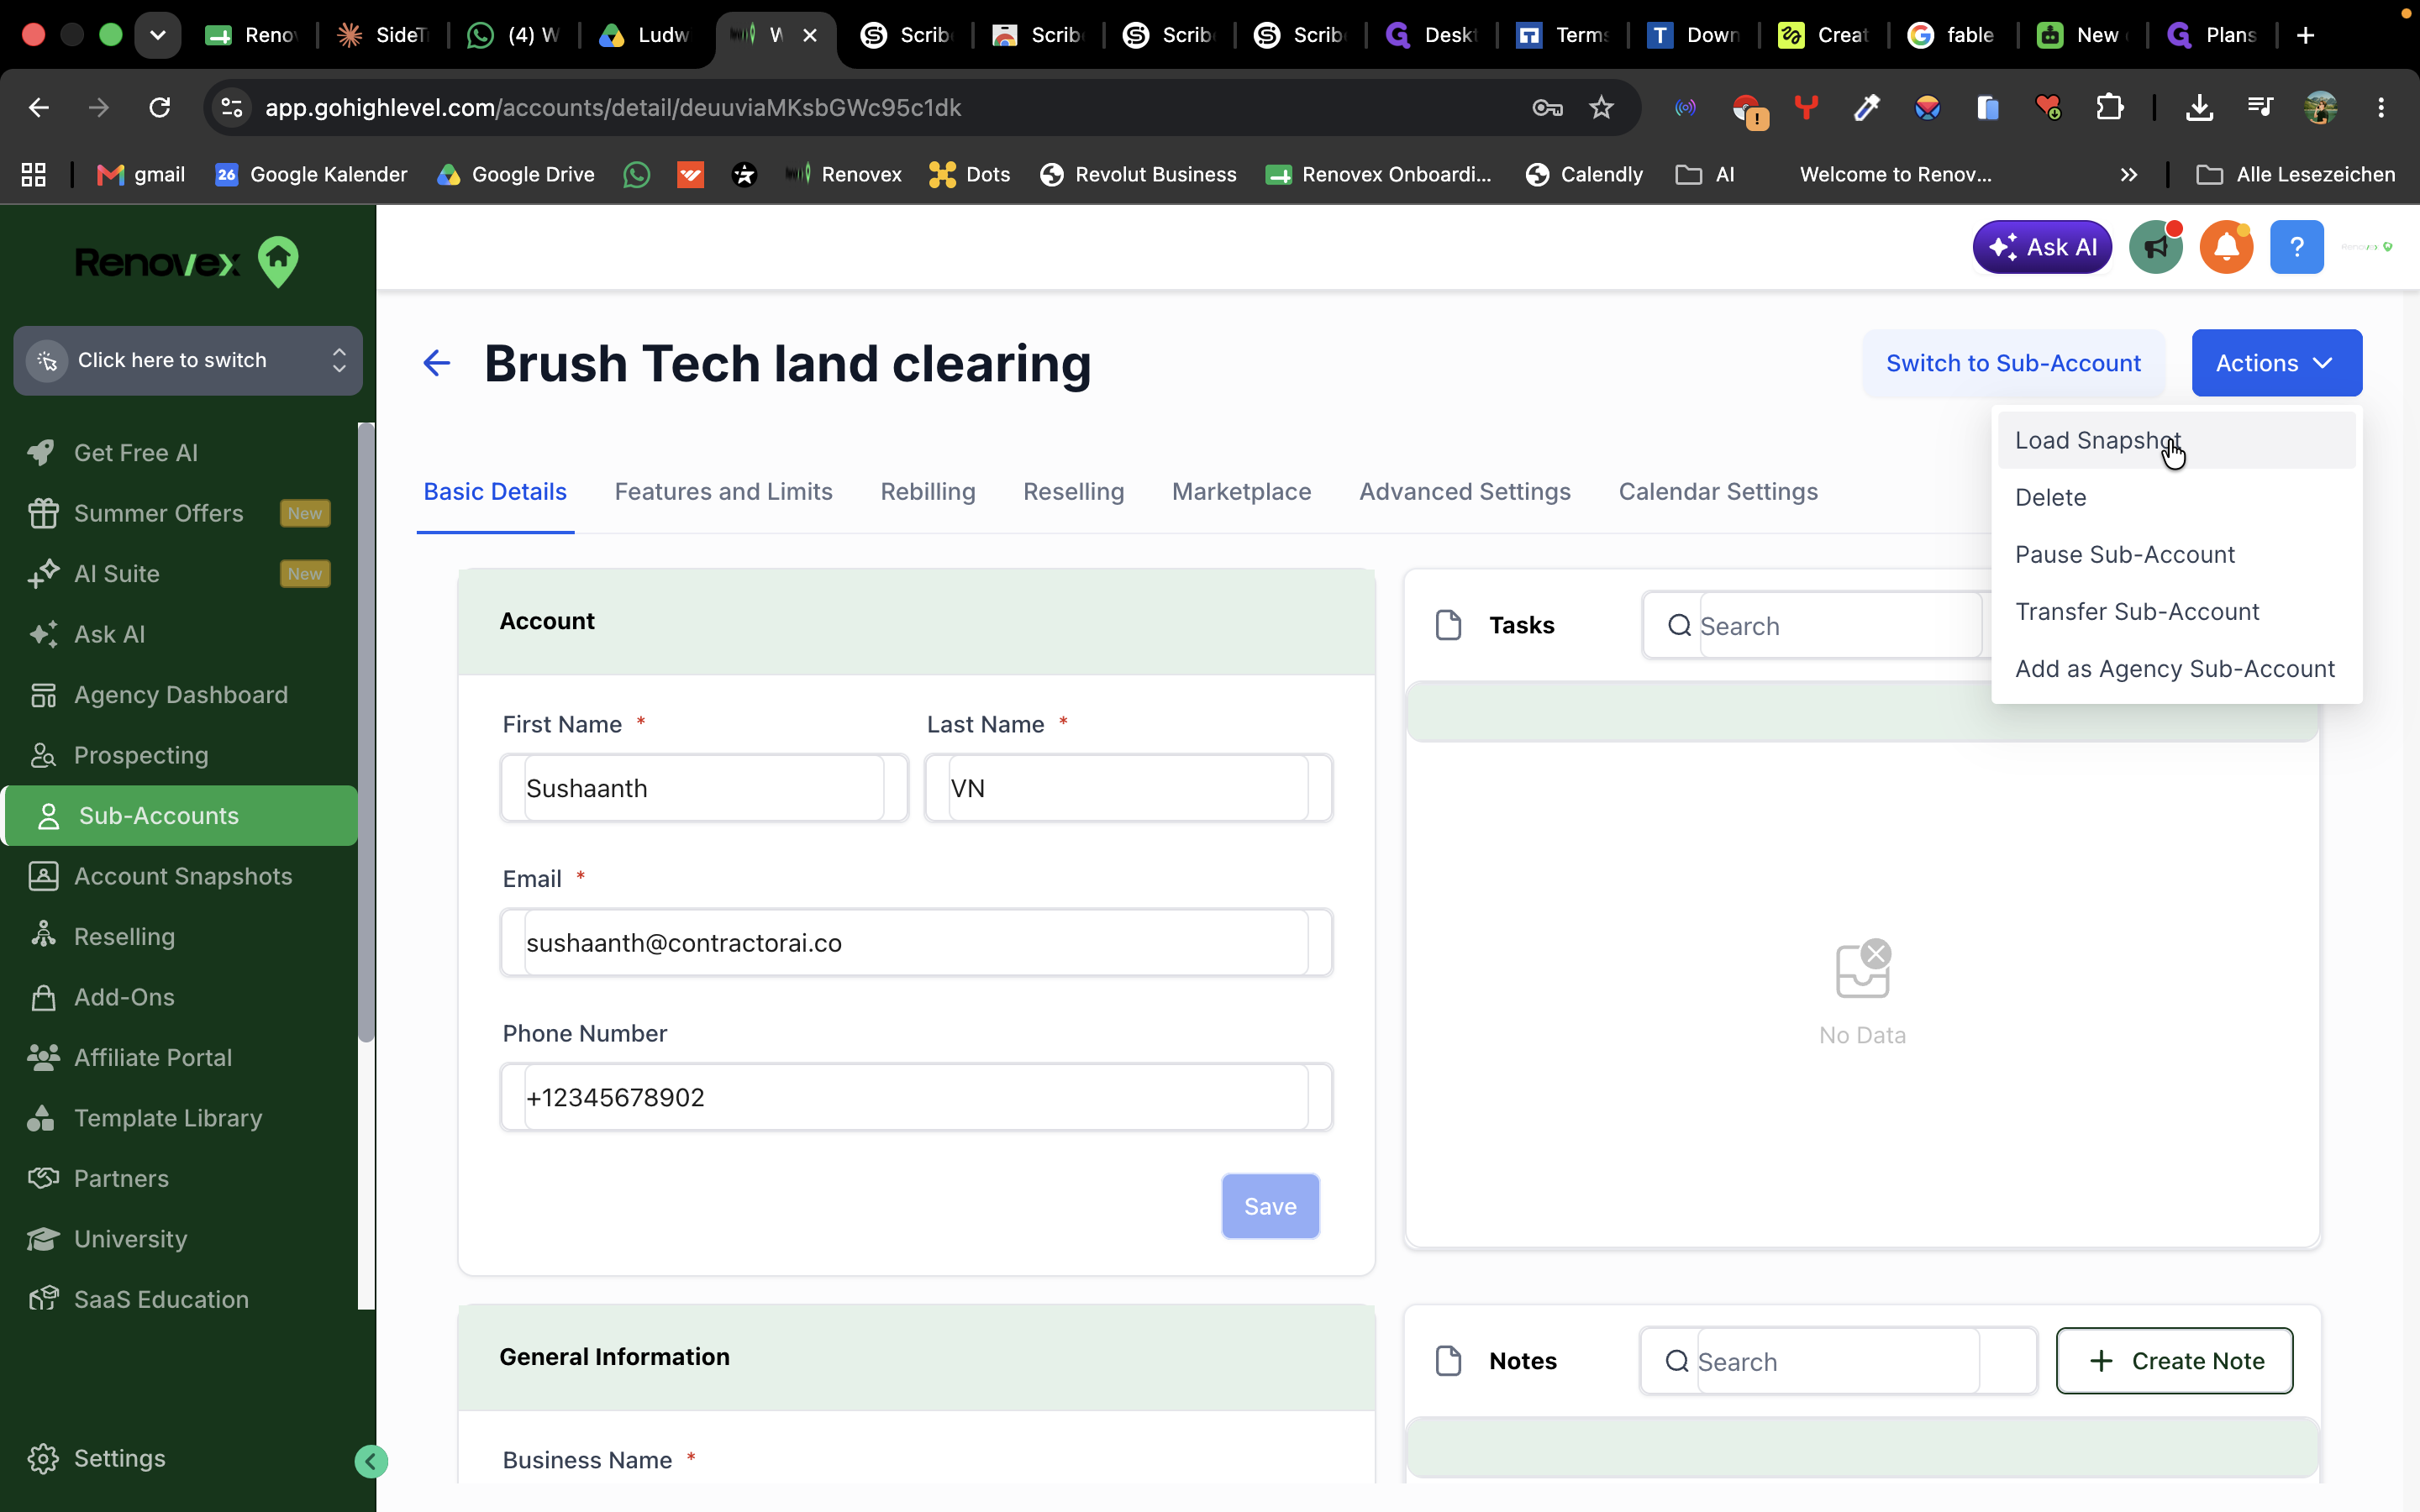This screenshot has height=1512, width=2420.
Task: Open Template Library icon
Action: (x=42, y=1118)
